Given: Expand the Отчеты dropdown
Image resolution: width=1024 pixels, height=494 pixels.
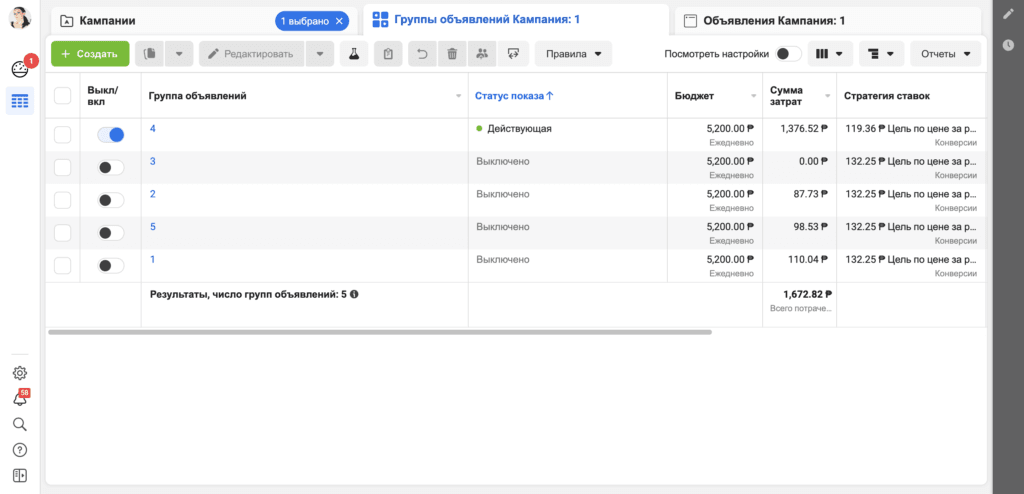Looking at the screenshot, I should [945, 54].
